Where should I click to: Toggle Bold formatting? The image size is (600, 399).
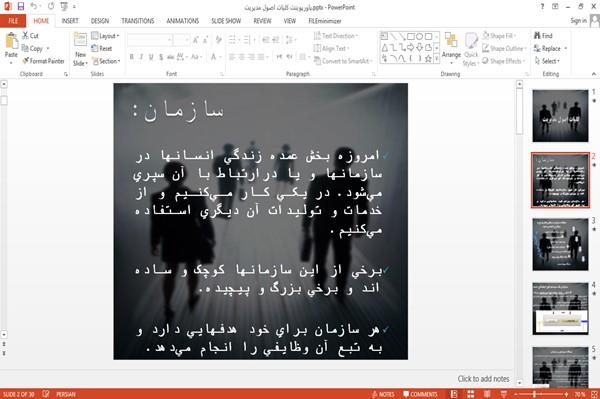pos(132,57)
